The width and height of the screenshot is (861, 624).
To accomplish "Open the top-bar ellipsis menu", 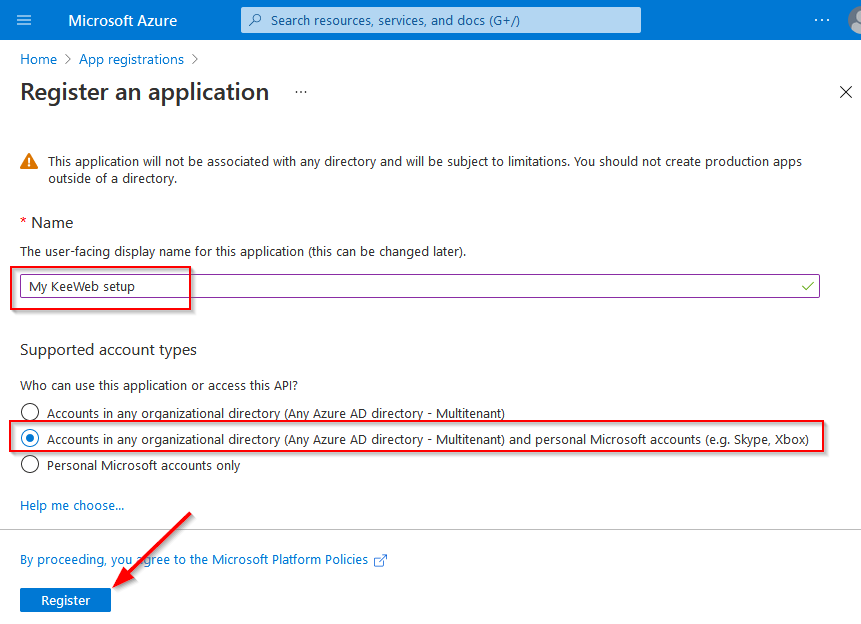I will point(822,20).
